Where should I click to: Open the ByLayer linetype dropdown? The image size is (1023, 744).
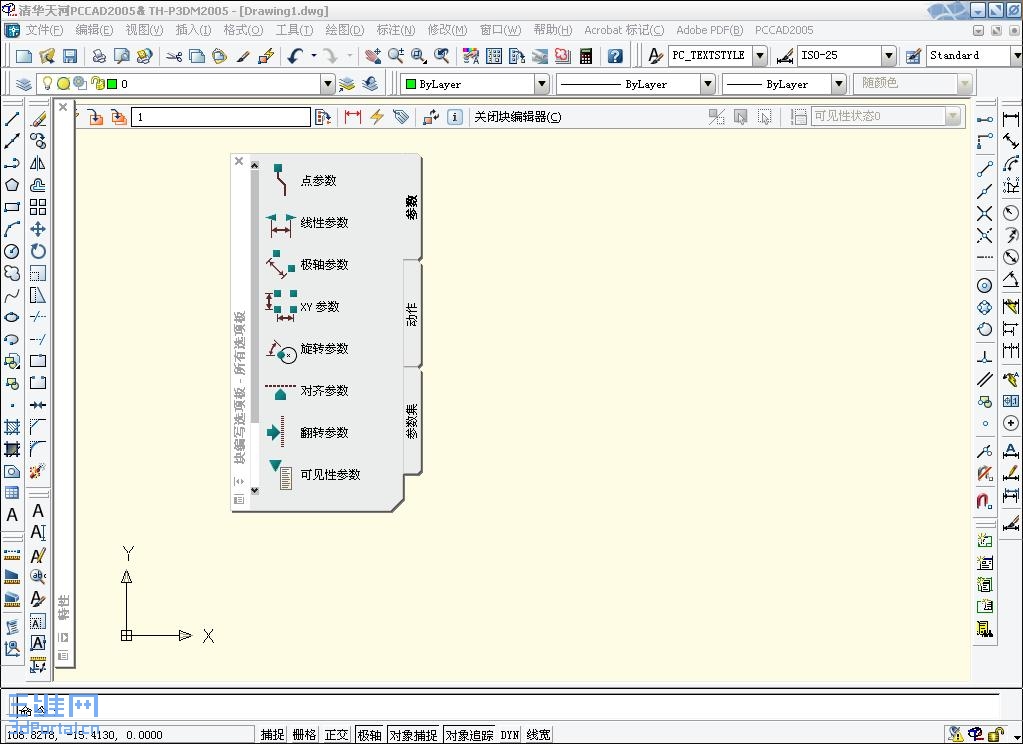coord(708,84)
